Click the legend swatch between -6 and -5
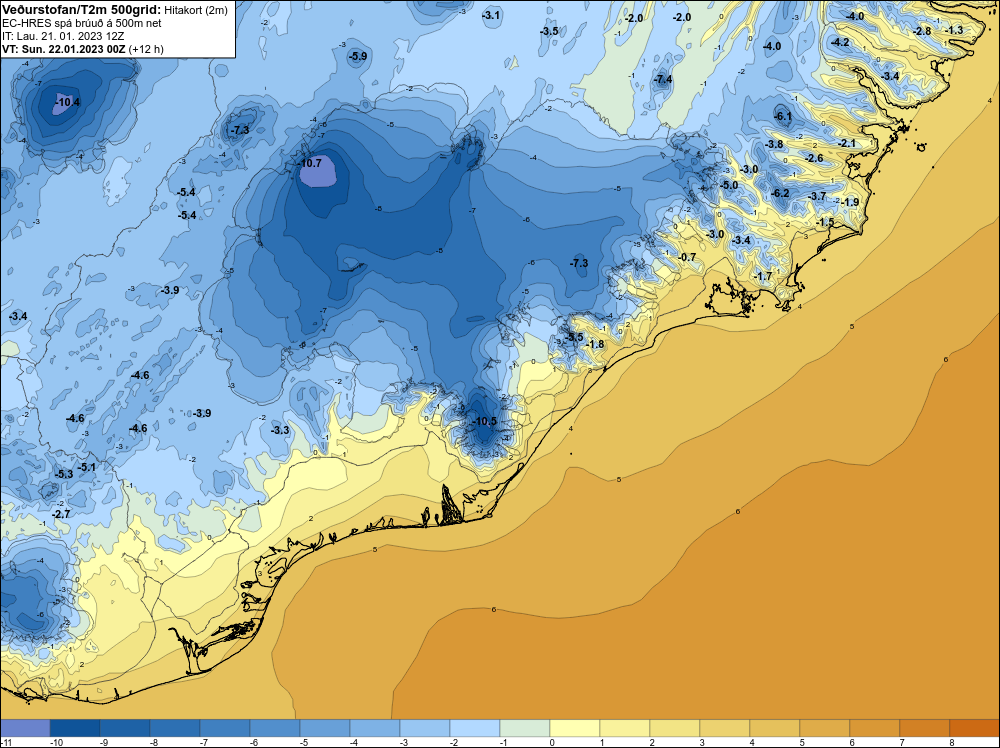1000x748 pixels. tap(275, 728)
